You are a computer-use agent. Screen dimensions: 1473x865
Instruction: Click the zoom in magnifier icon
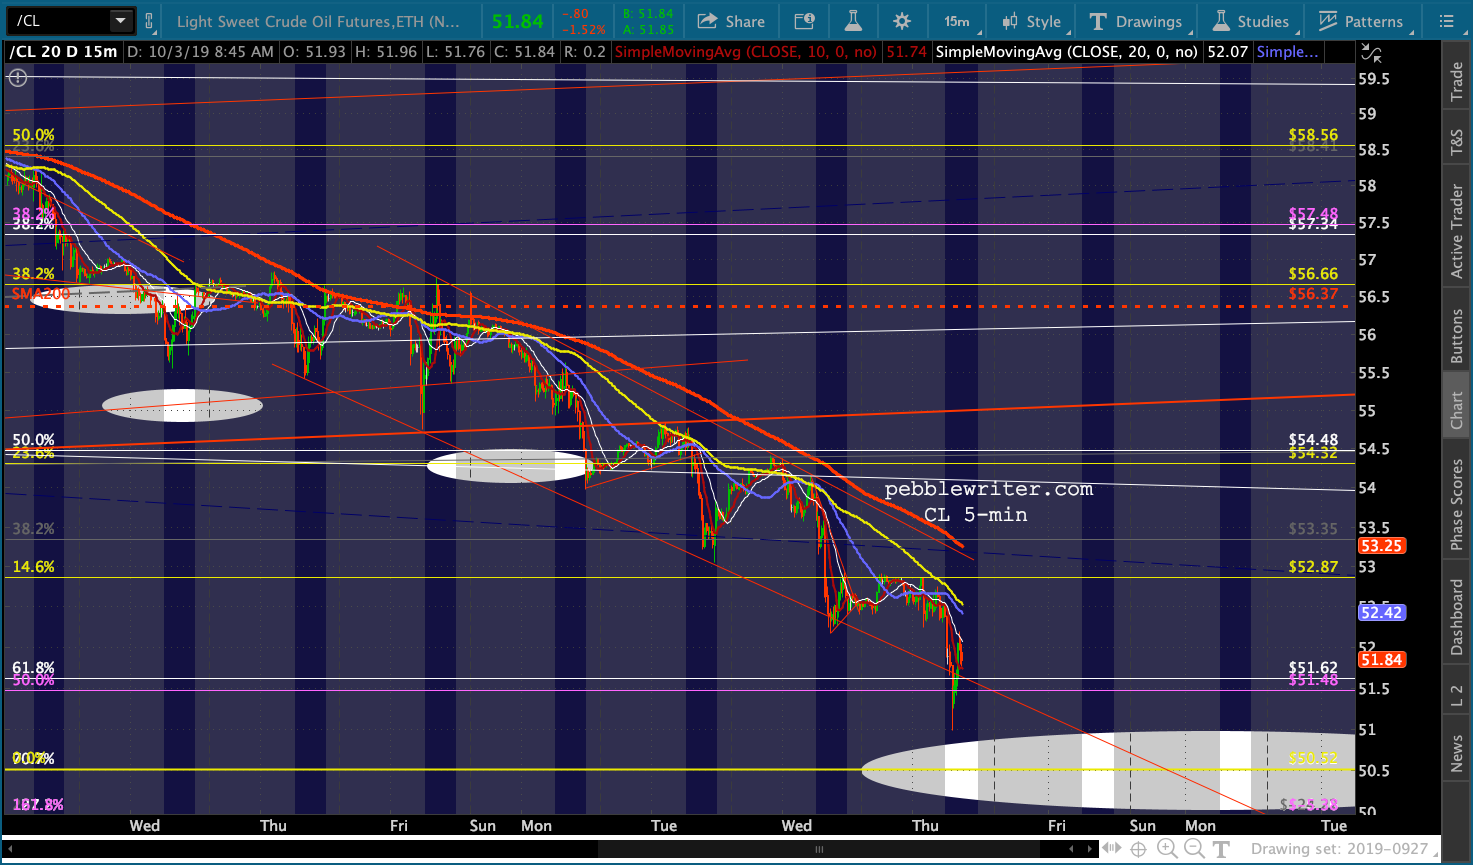point(1166,849)
